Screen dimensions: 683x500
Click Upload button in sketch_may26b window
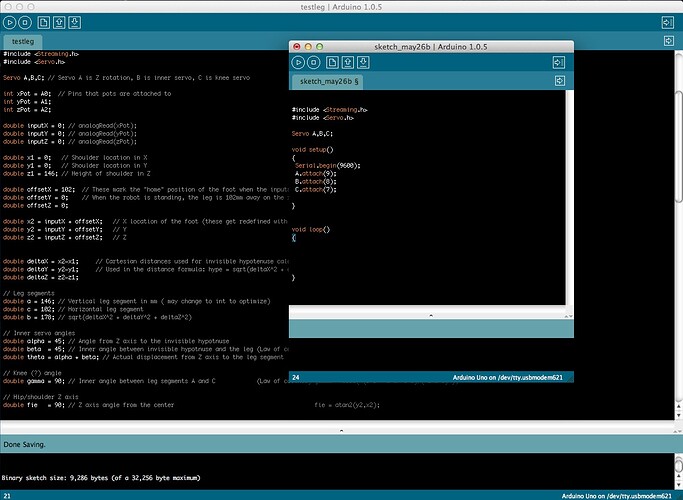click(314, 62)
